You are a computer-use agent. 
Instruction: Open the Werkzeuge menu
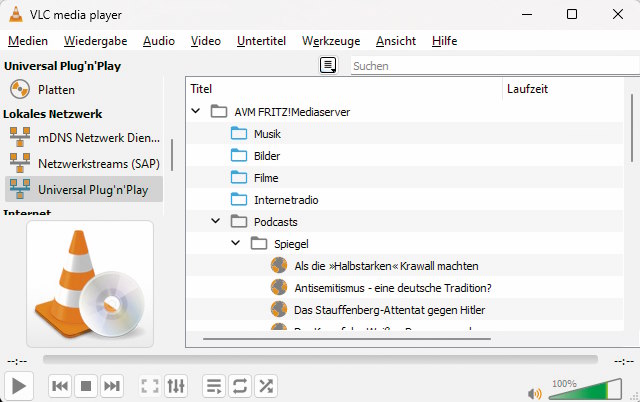pyautogui.click(x=331, y=41)
